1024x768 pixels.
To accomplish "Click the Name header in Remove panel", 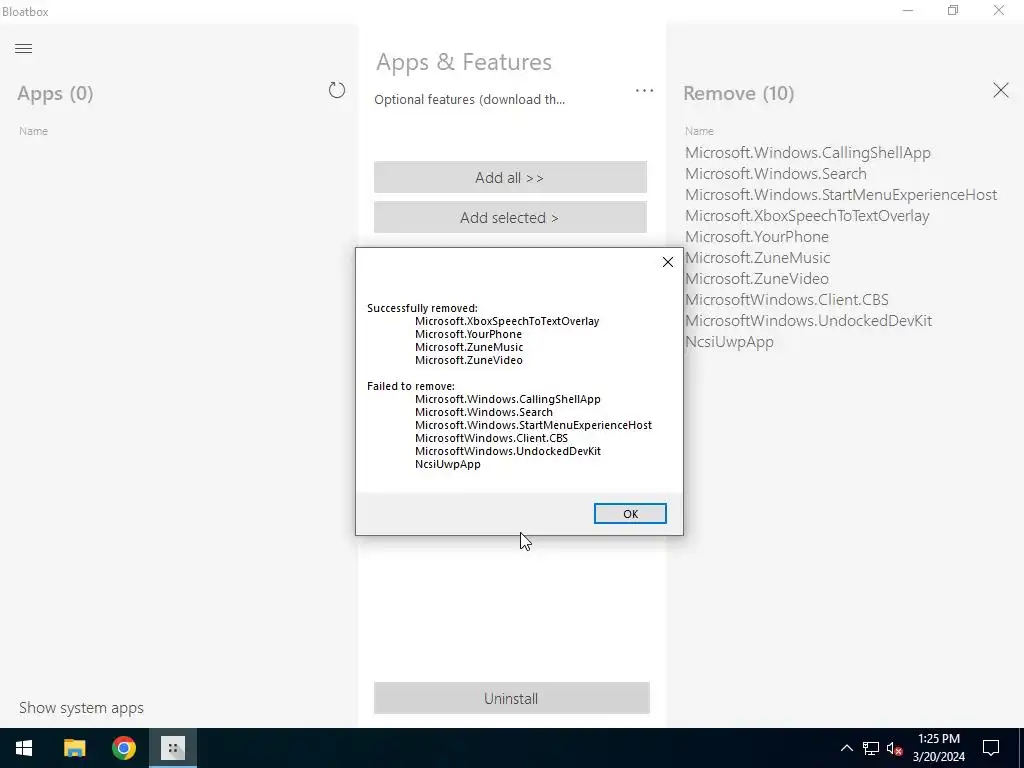I will pyautogui.click(x=699, y=131).
